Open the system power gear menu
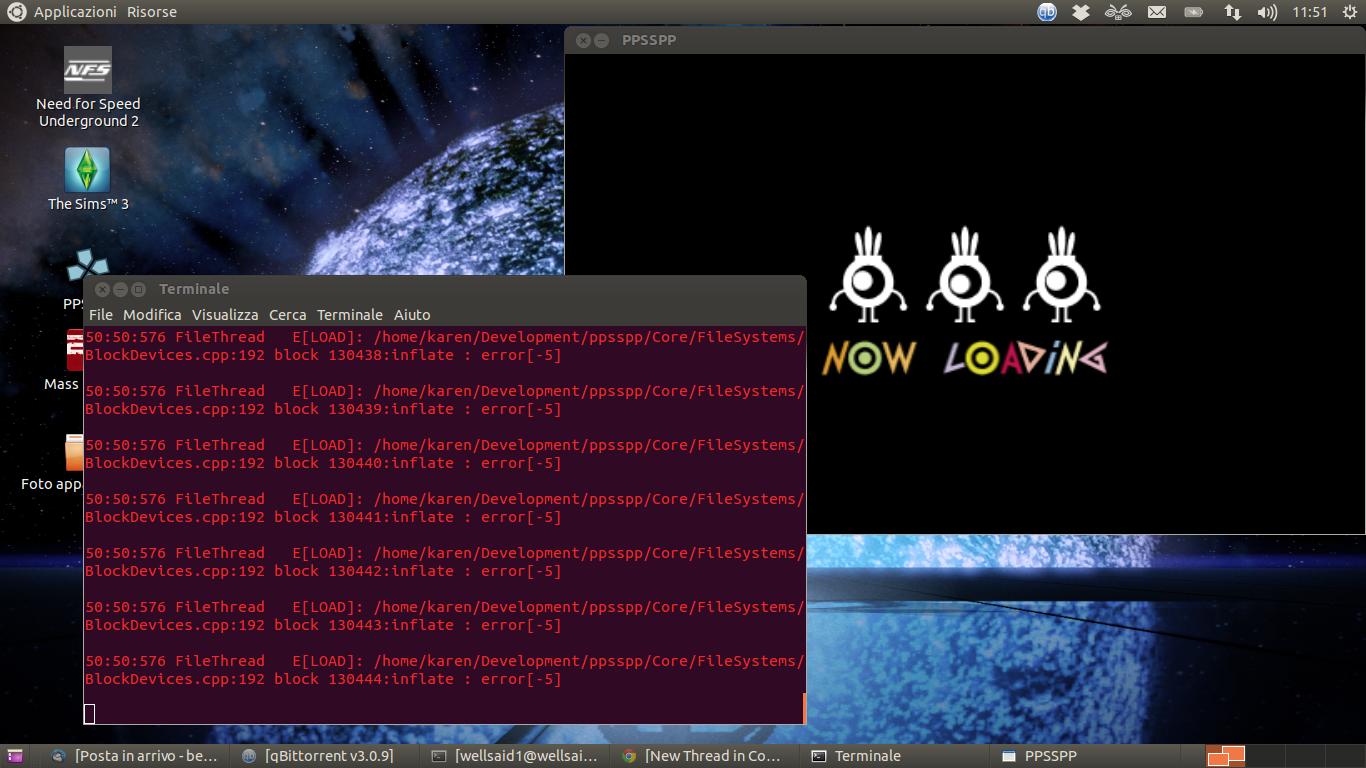The width and height of the screenshot is (1366, 768). click(x=1349, y=12)
